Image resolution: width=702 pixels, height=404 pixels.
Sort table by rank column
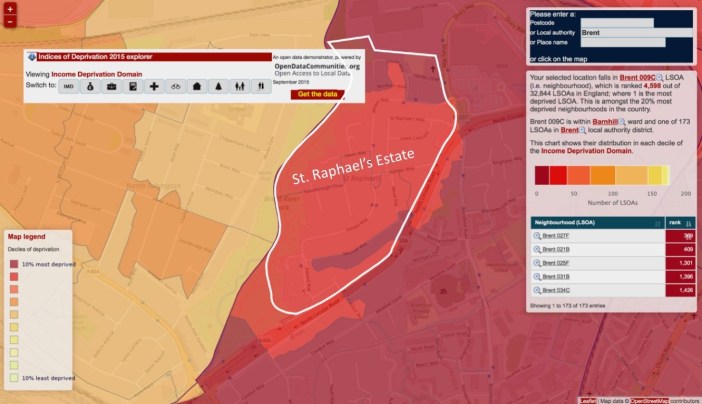[677, 222]
